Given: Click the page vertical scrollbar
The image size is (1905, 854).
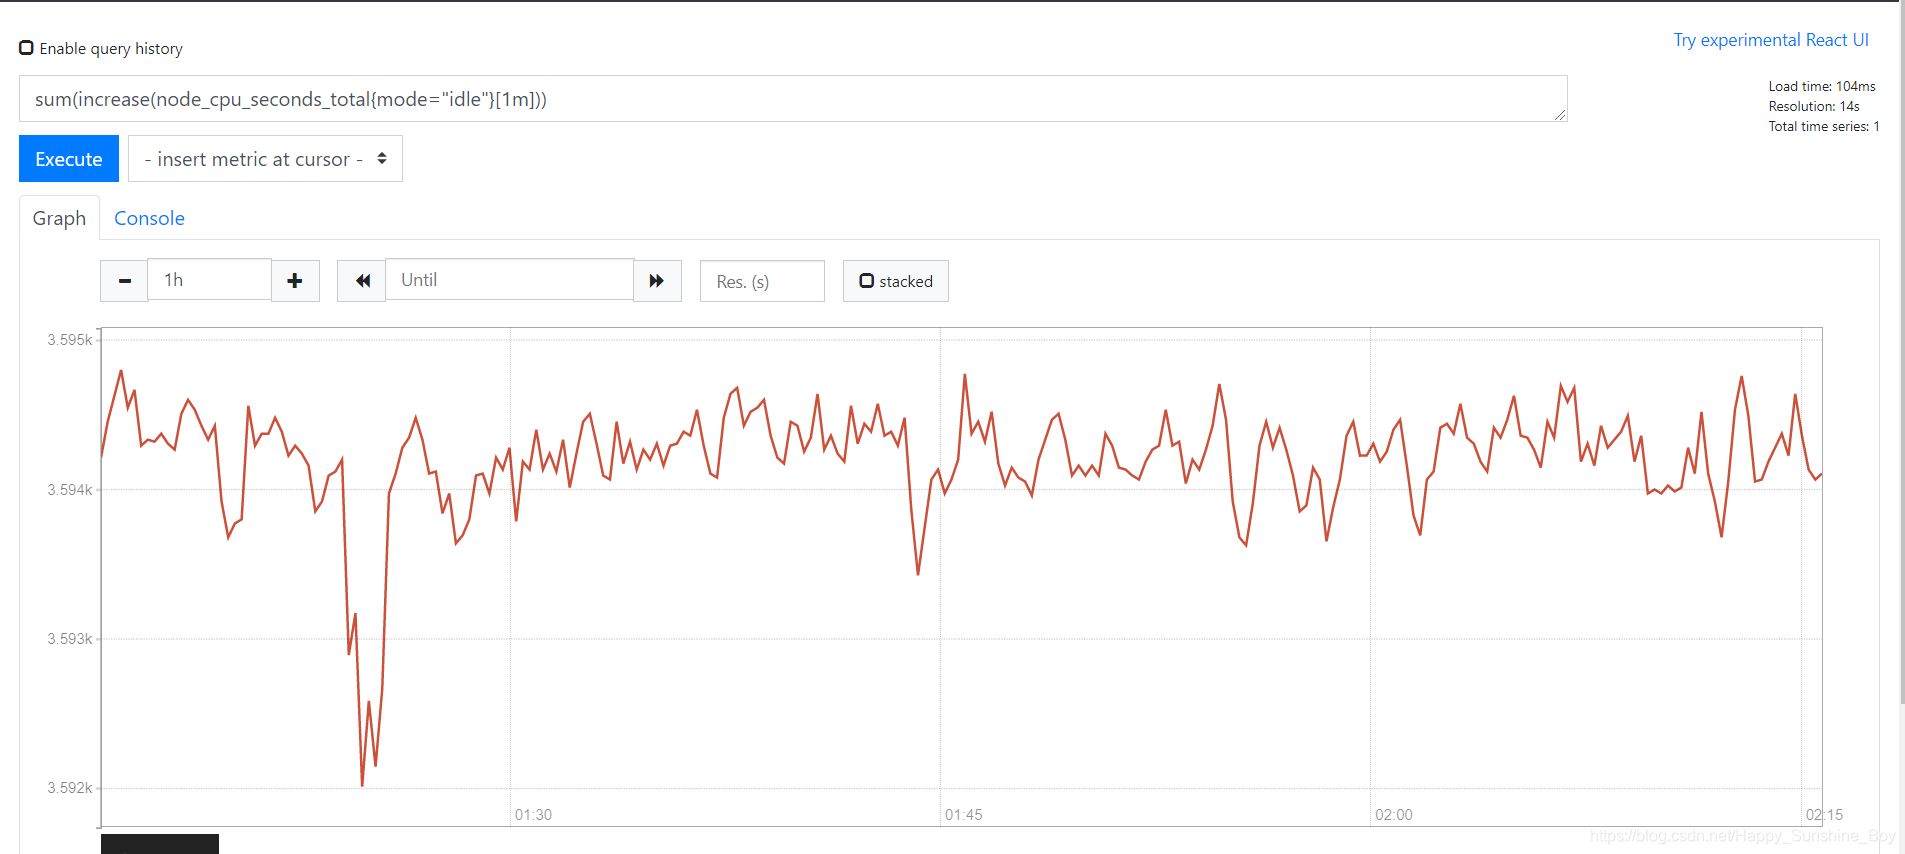Looking at the screenshot, I should (1901, 350).
